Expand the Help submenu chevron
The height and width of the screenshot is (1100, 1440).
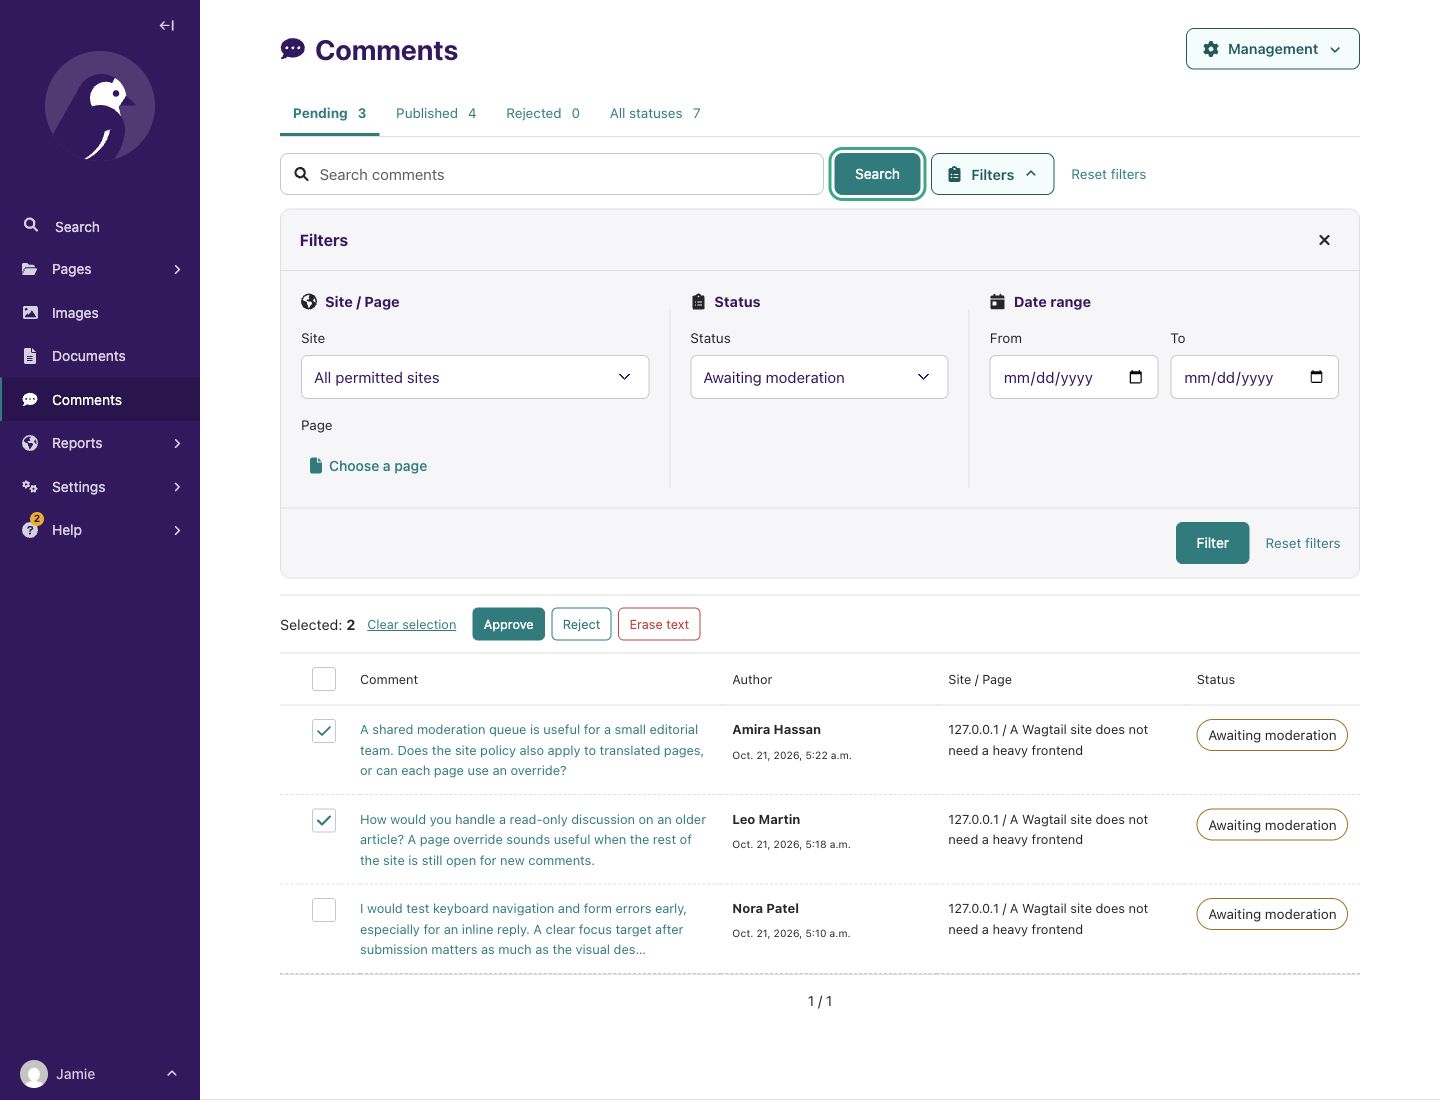(177, 530)
